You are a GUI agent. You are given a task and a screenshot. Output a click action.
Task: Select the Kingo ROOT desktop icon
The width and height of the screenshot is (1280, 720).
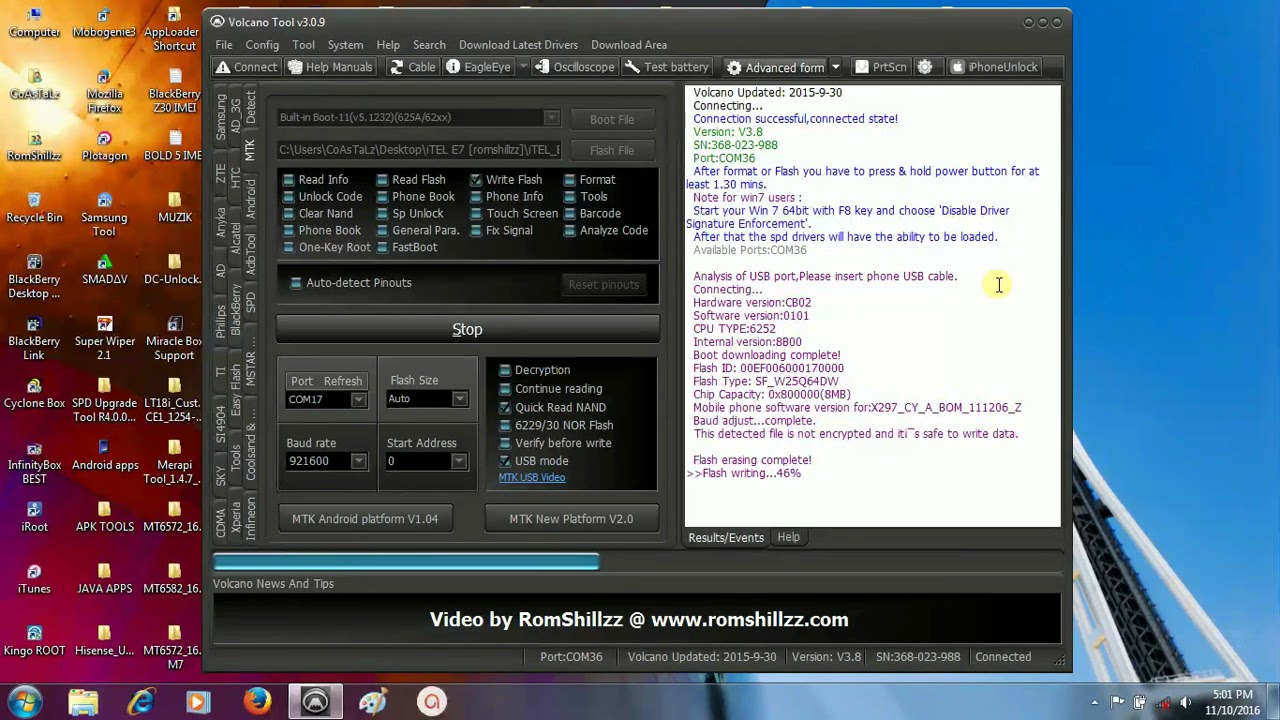coord(34,642)
